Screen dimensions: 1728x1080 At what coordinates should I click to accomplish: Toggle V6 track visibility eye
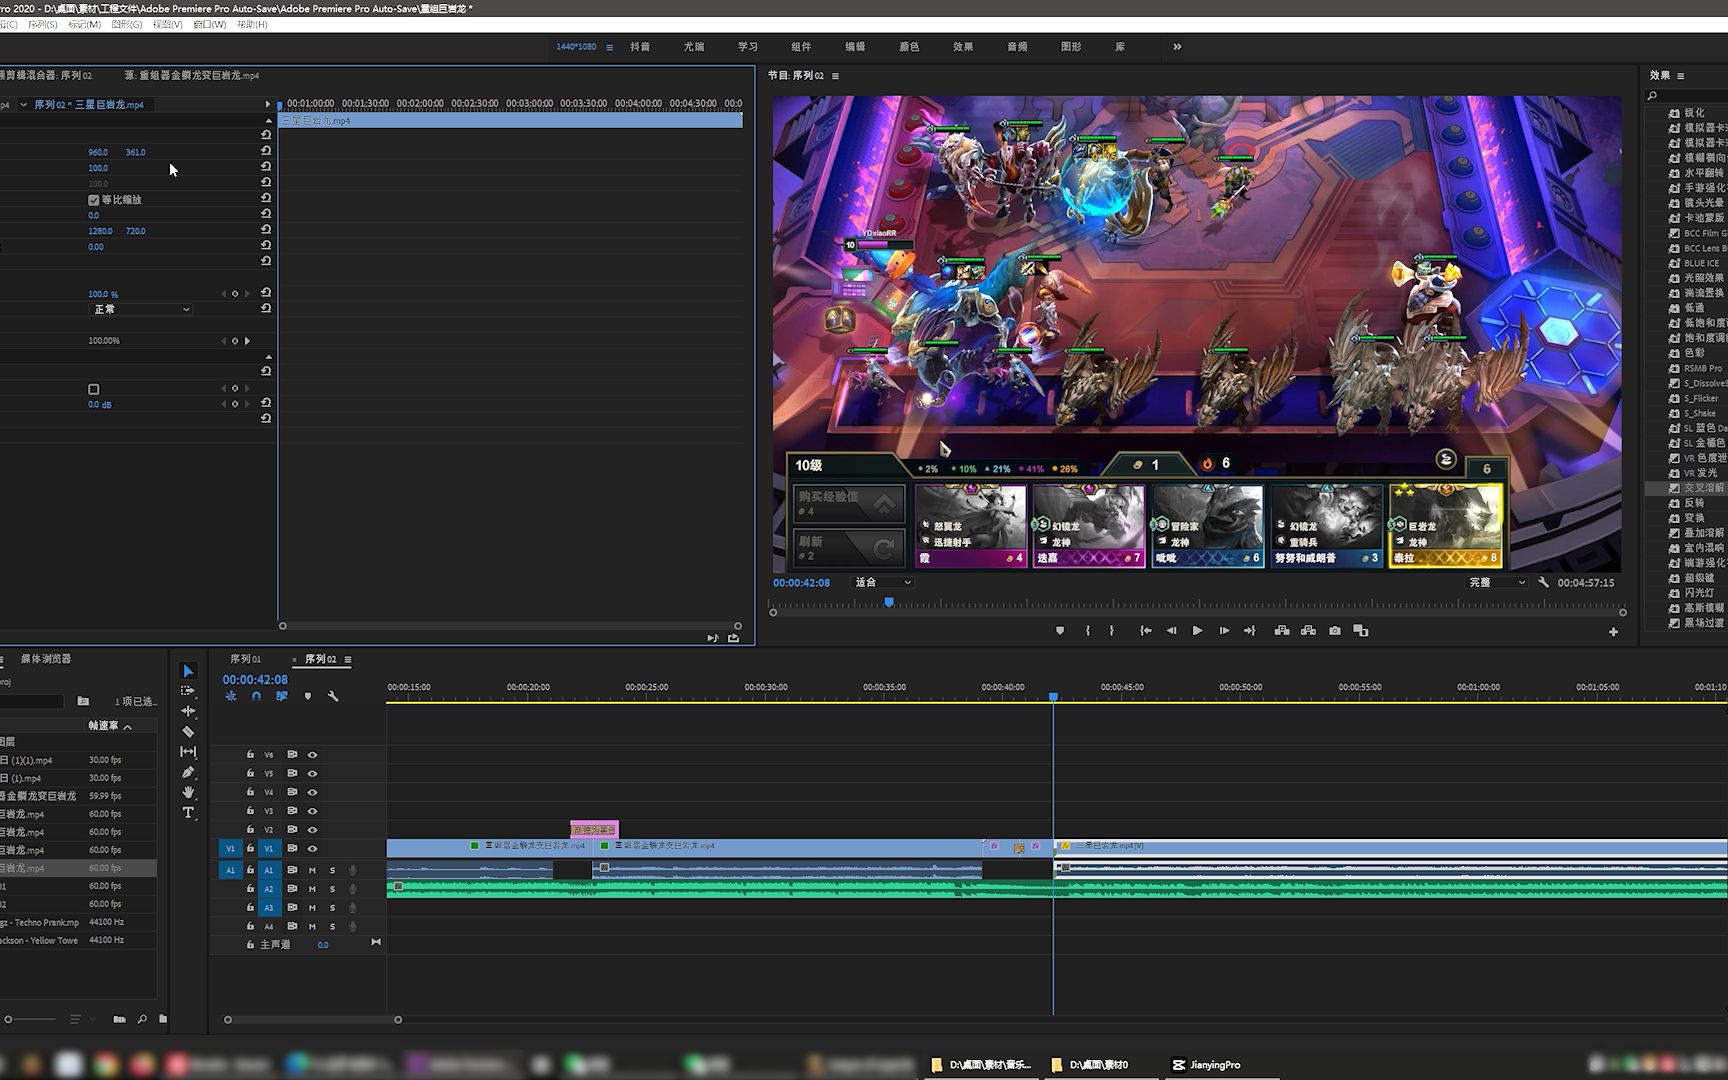point(313,755)
